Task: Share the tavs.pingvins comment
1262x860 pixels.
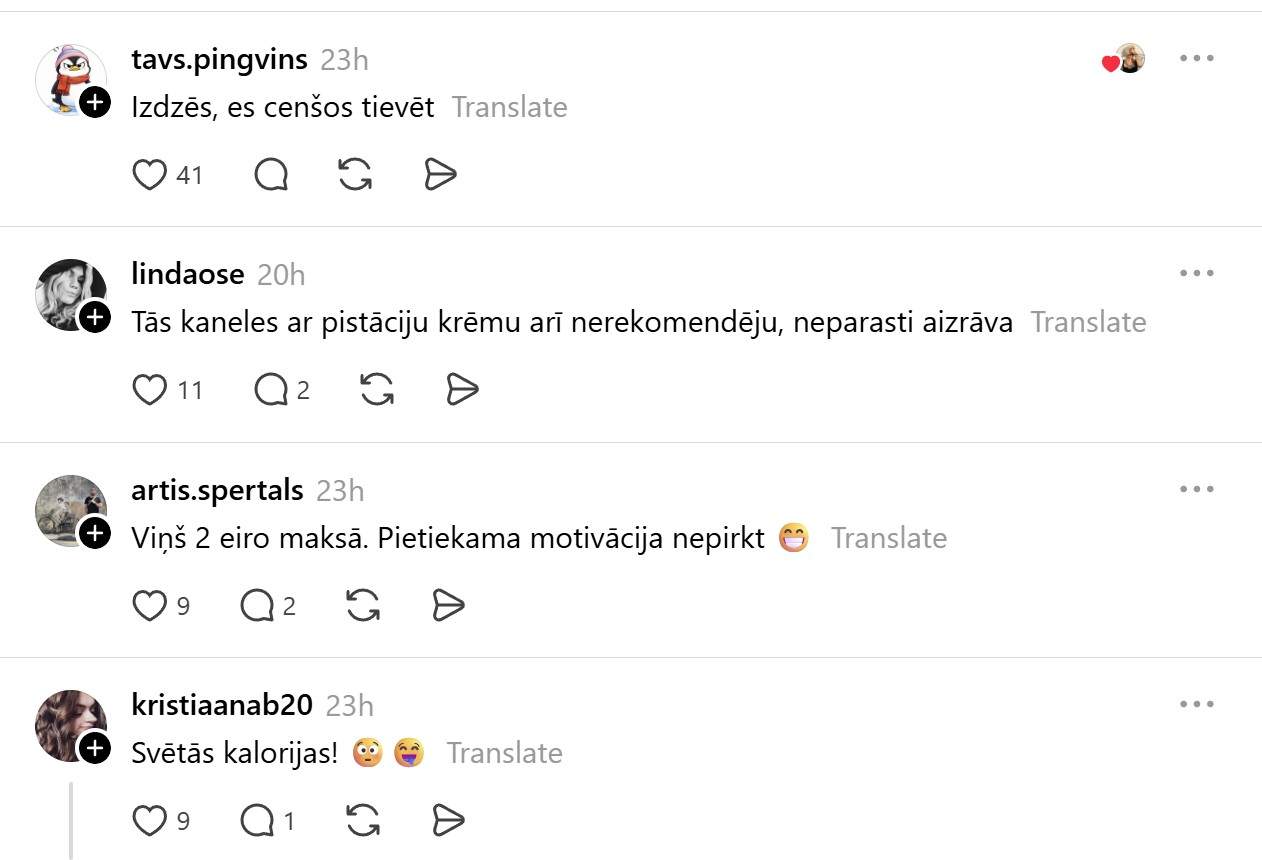Action: click(x=440, y=175)
